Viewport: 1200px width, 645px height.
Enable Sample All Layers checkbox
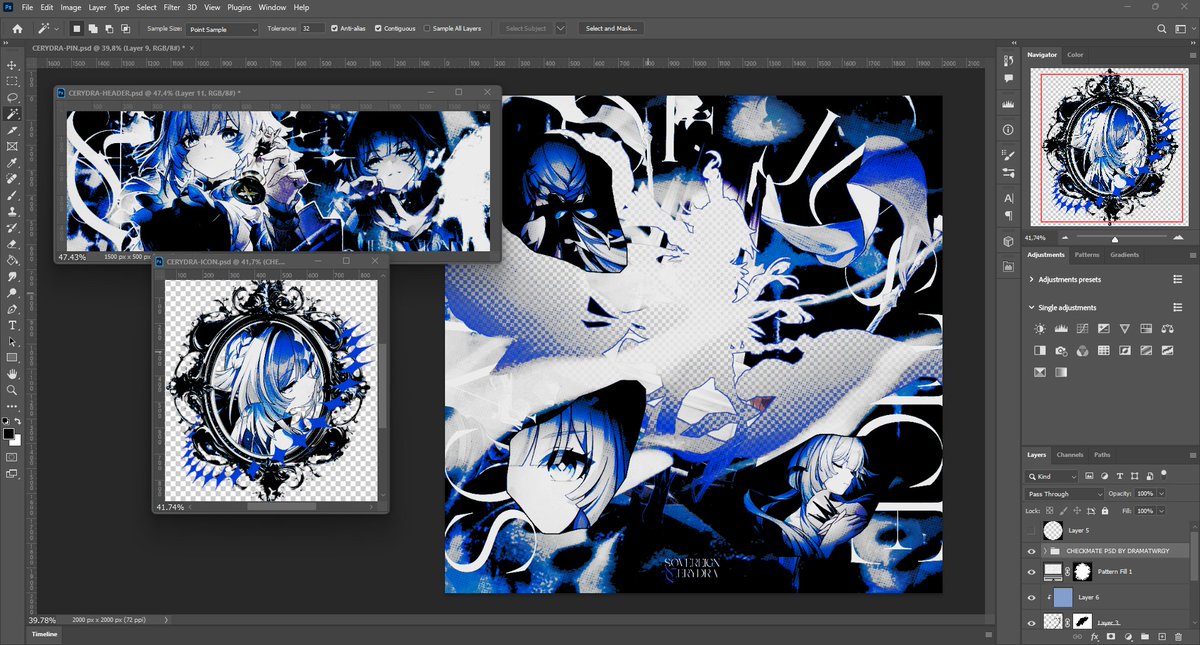[427, 28]
